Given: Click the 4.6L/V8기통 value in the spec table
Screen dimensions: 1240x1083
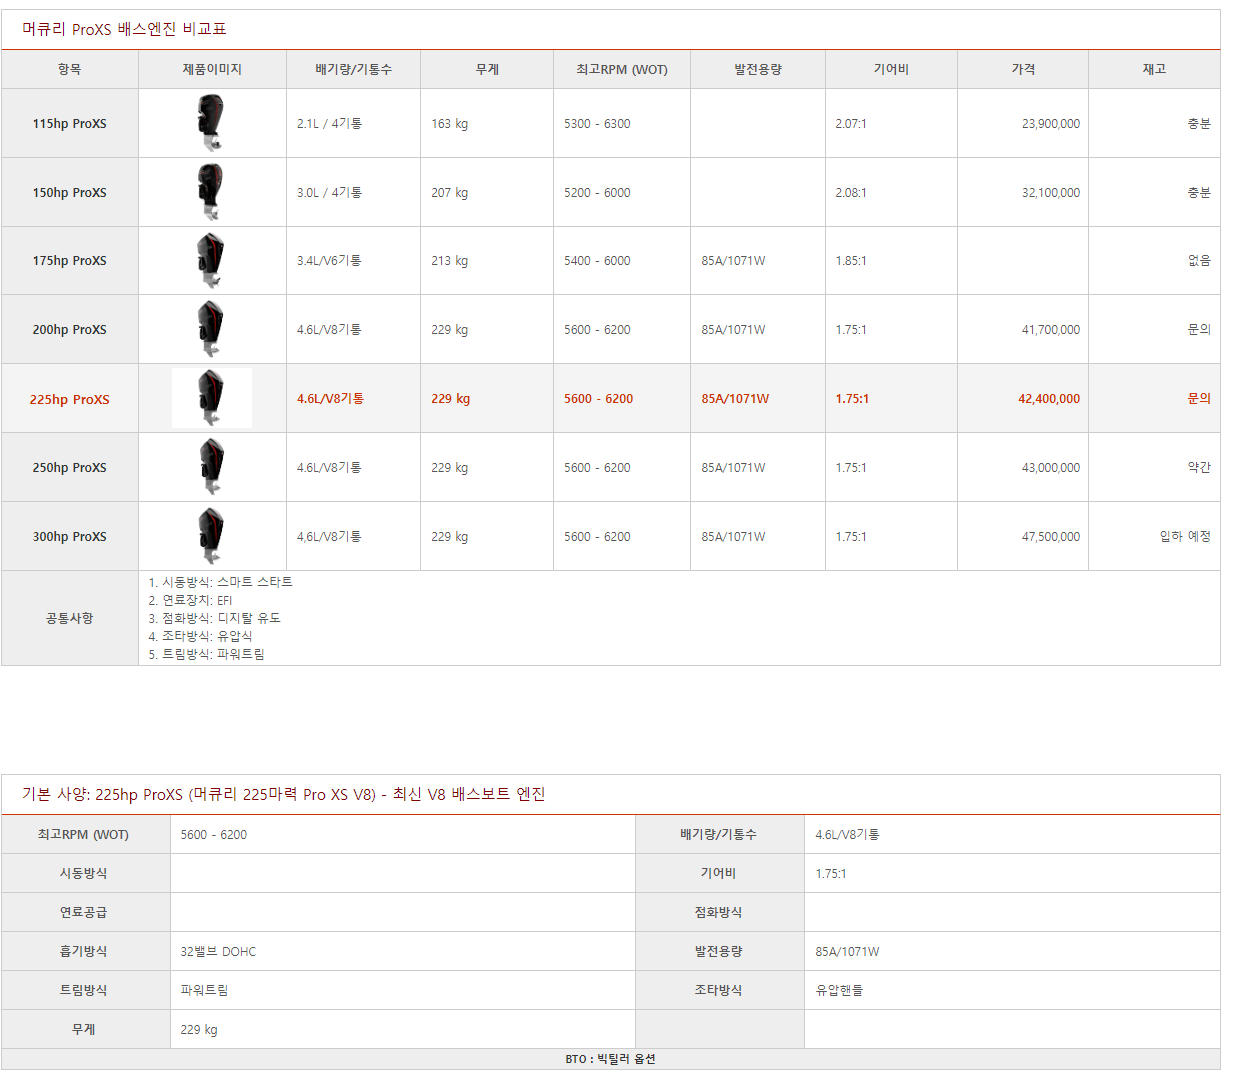Looking at the screenshot, I should click(847, 835).
